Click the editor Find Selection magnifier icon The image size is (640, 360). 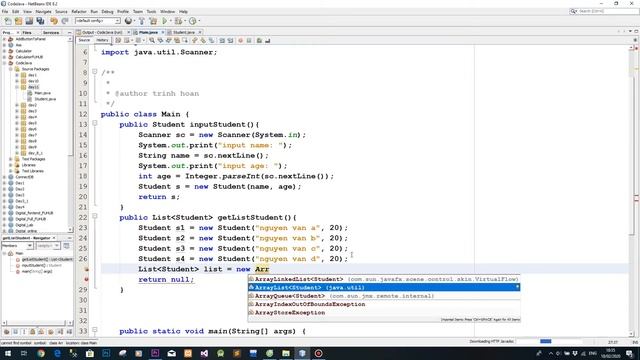[152, 40]
